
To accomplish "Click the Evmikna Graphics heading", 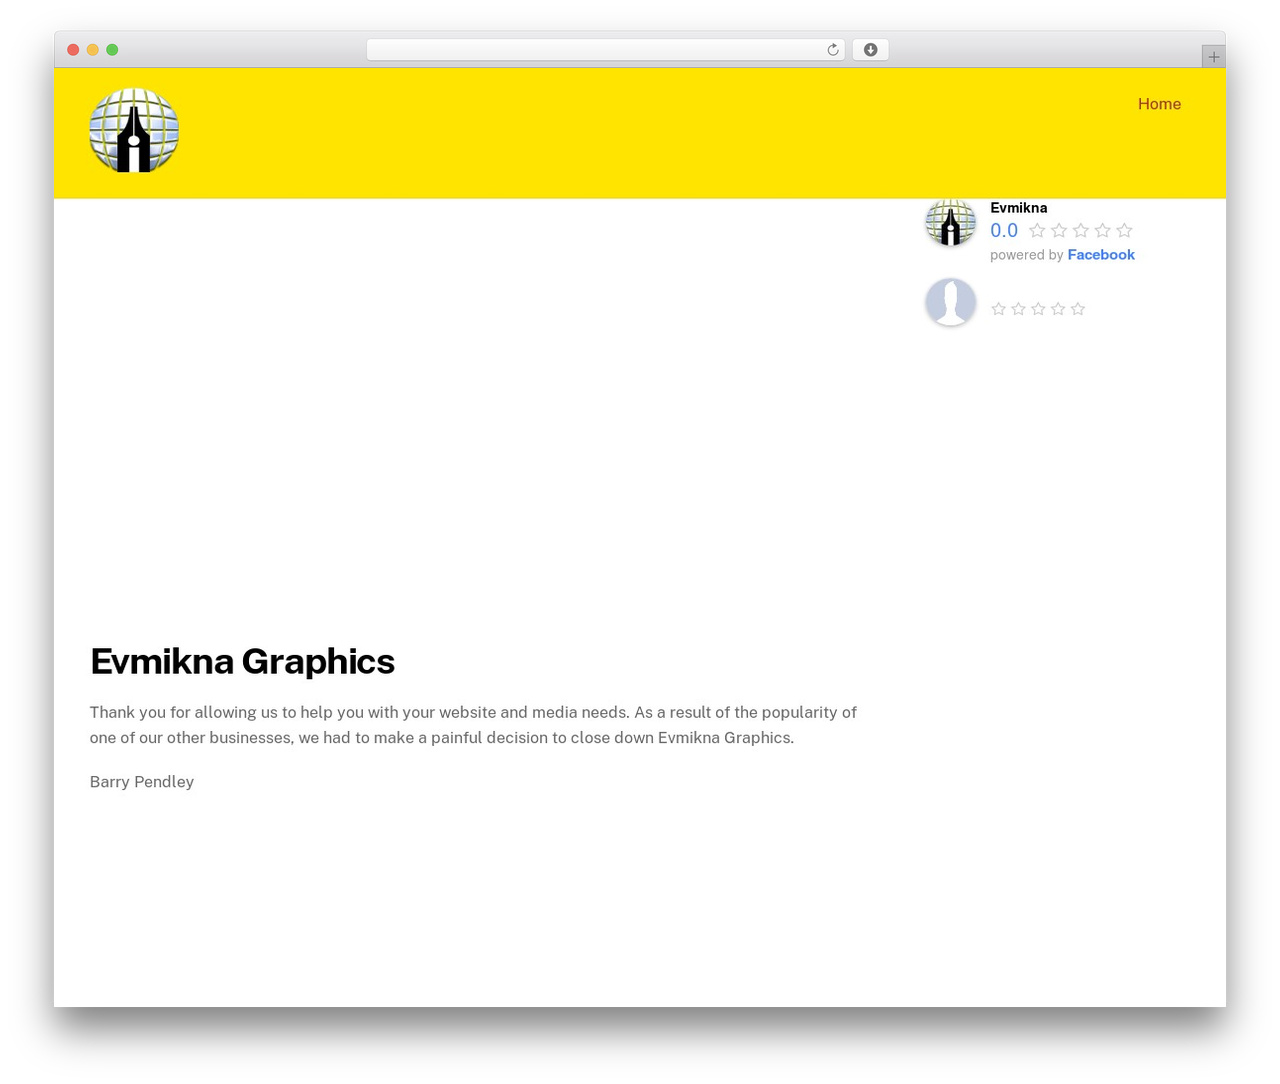I will click(242, 661).
